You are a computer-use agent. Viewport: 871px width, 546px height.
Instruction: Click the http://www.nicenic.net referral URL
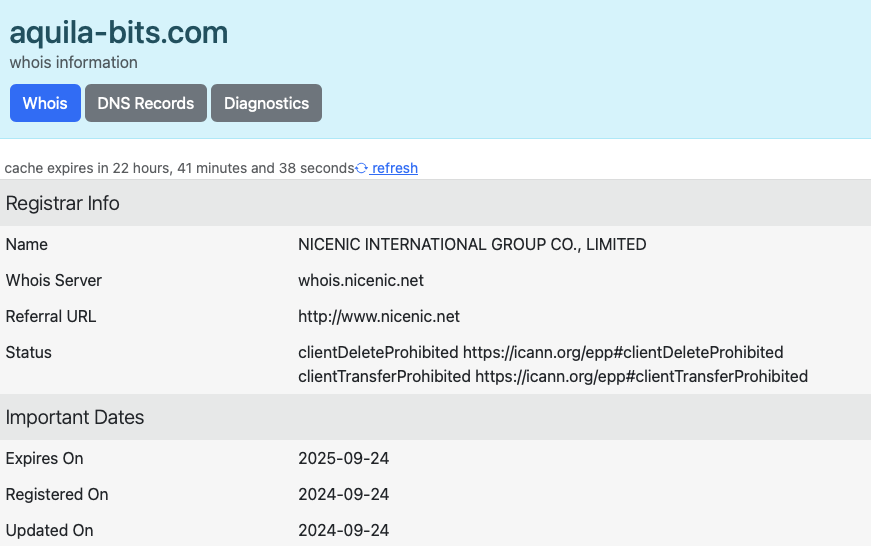(379, 316)
